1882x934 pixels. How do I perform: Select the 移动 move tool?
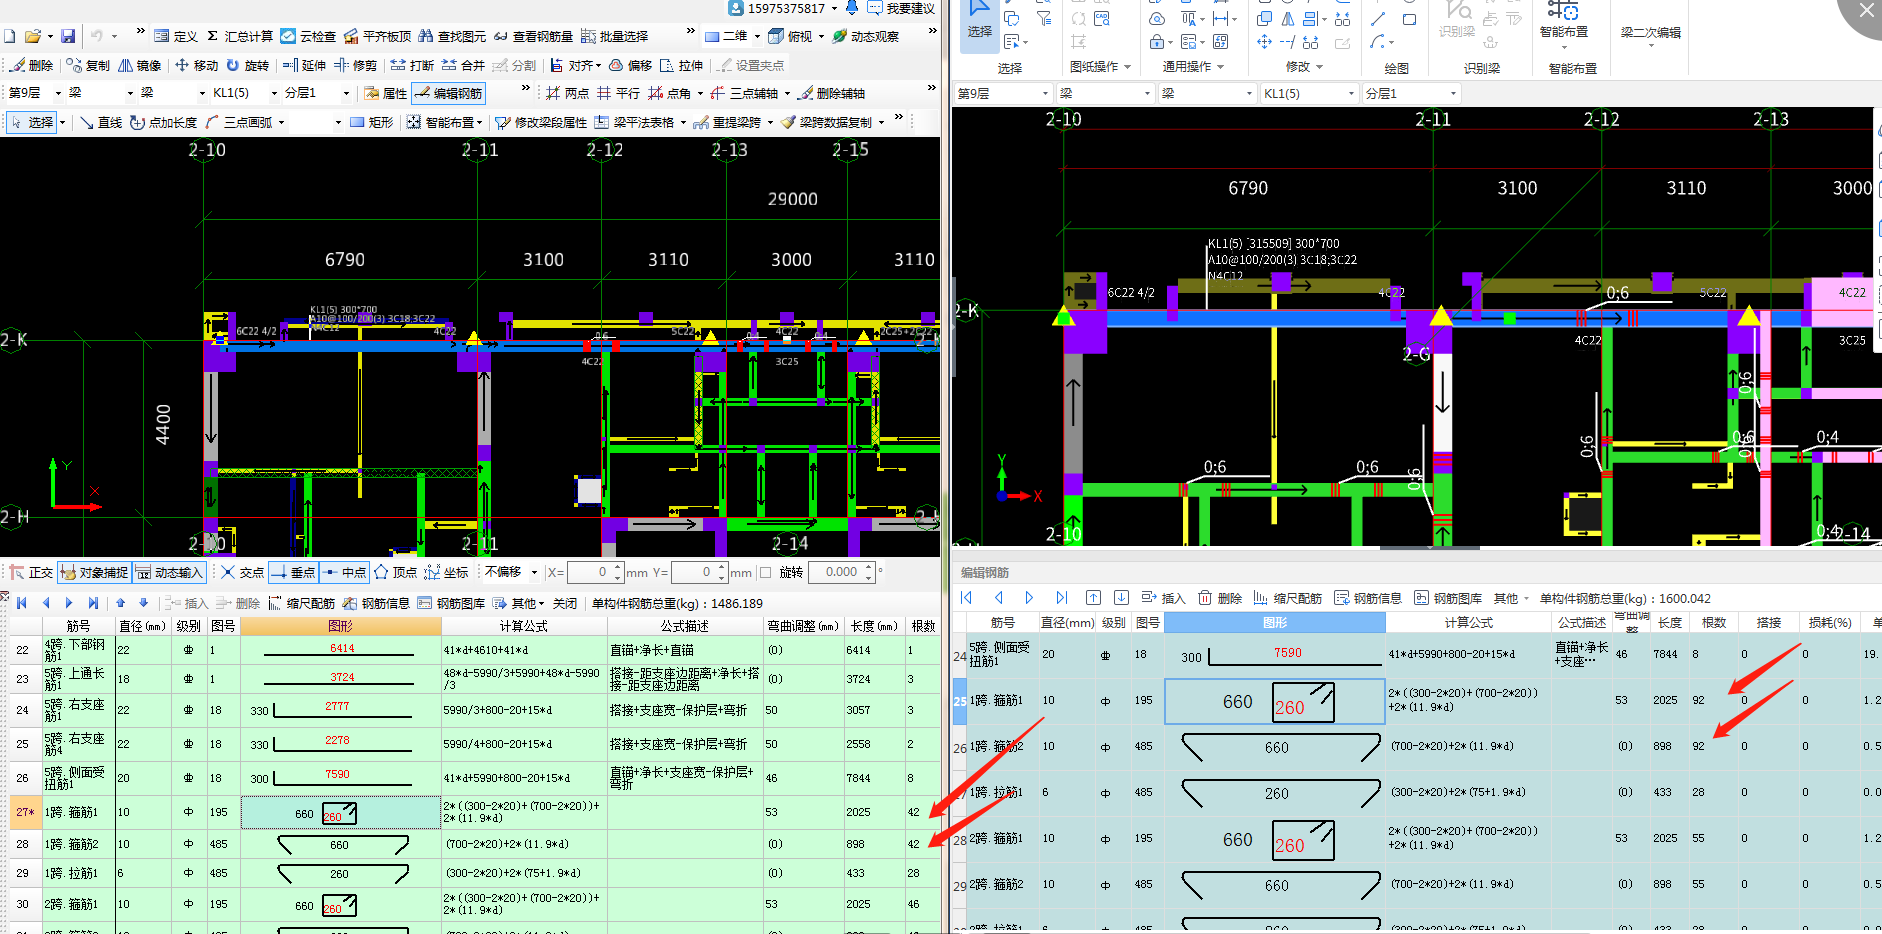pos(196,65)
